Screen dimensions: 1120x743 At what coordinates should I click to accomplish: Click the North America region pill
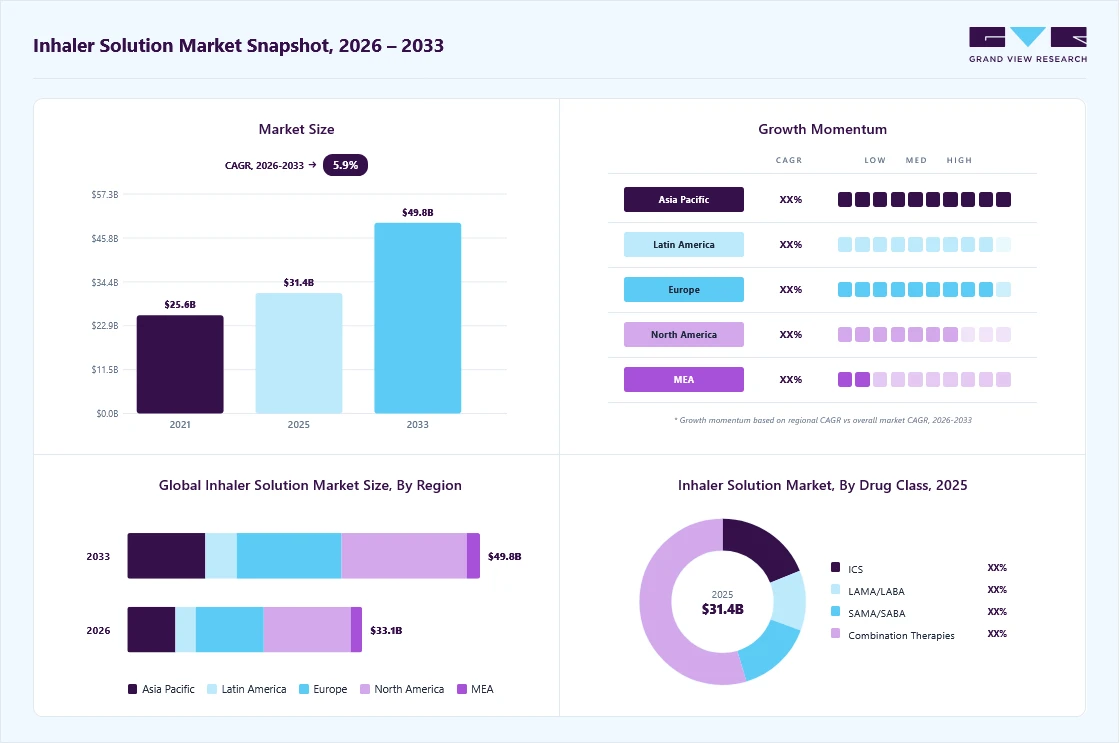click(684, 334)
